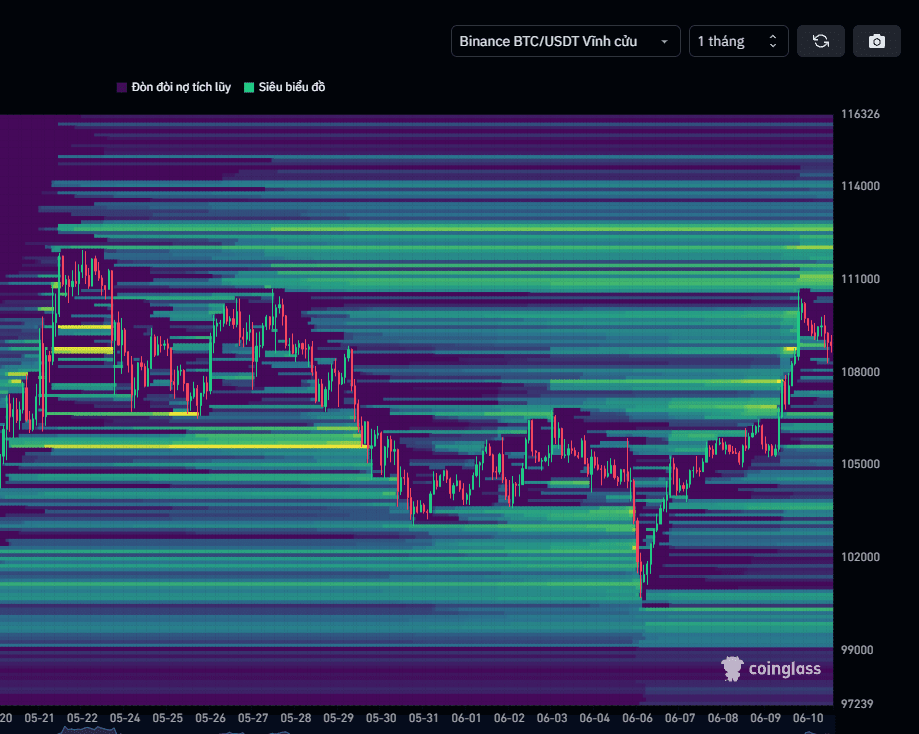Click the 108000 price axis label

(x=860, y=372)
